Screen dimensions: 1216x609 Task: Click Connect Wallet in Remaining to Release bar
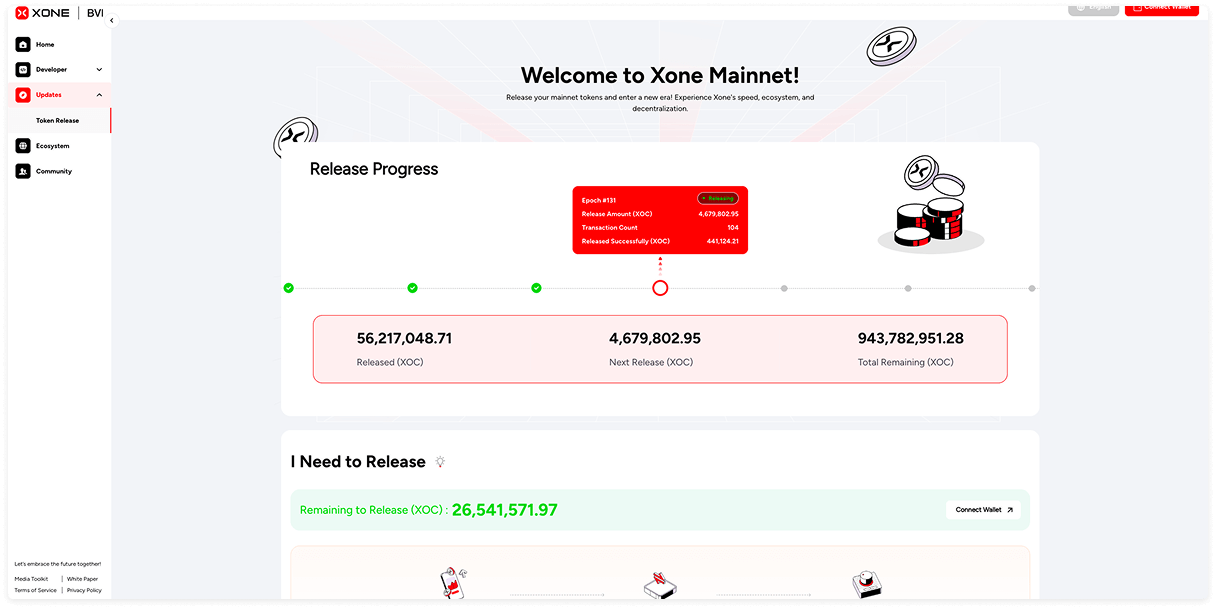(x=983, y=510)
